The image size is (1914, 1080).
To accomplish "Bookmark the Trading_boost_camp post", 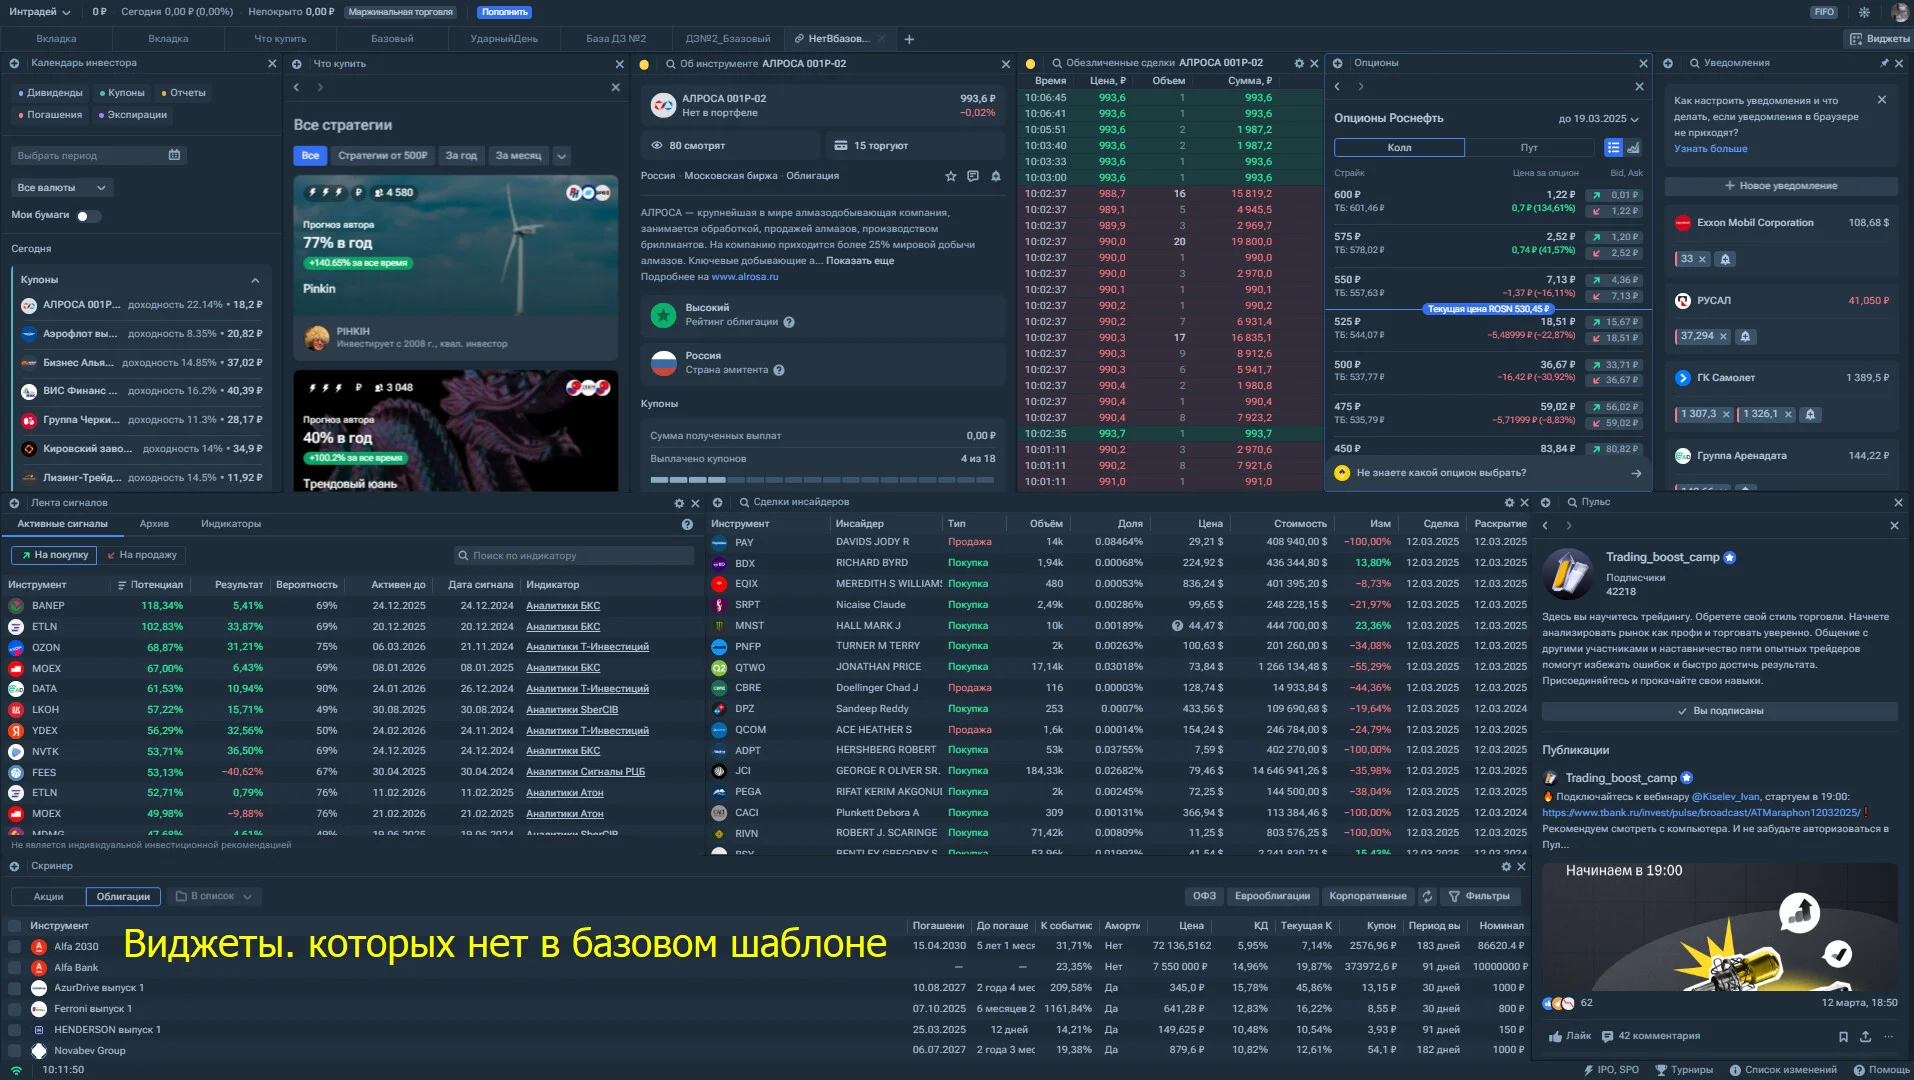I will click(x=1843, y=1037).
